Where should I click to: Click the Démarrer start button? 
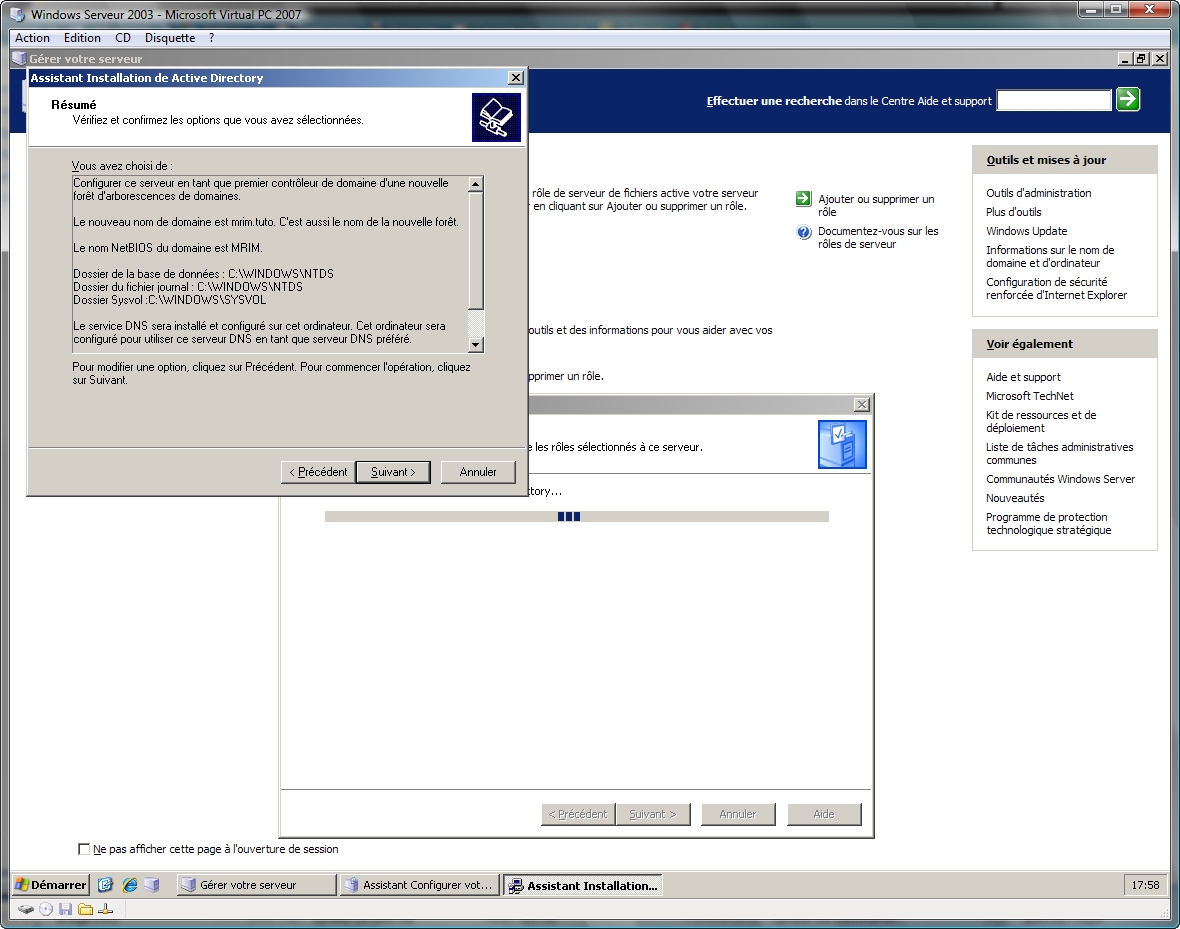51,885
